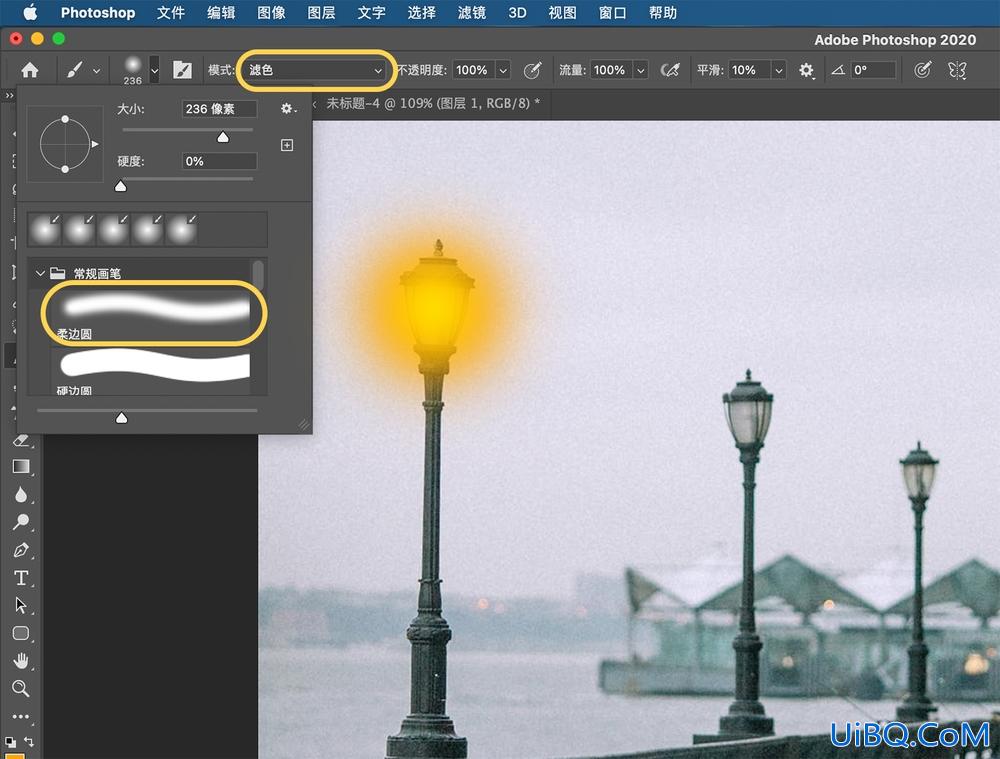Toggle pressure for opacity icon
This screenshot has height=759, width=1000.
pos(533,70)
